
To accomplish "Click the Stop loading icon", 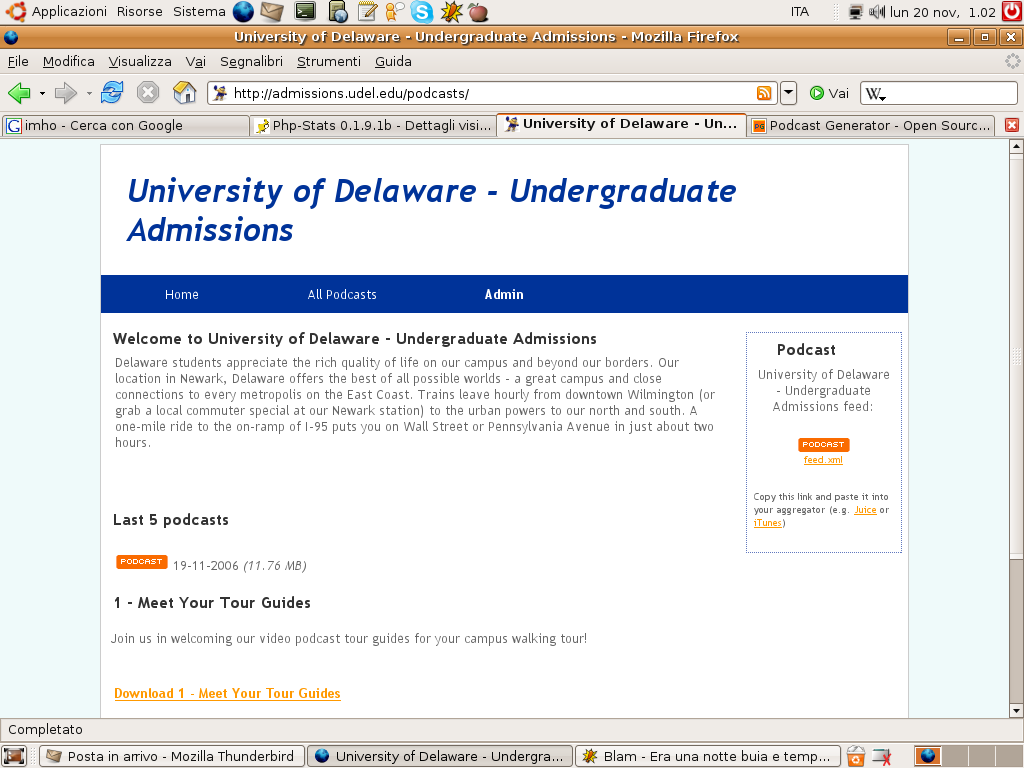I will (x=148, y=92).
